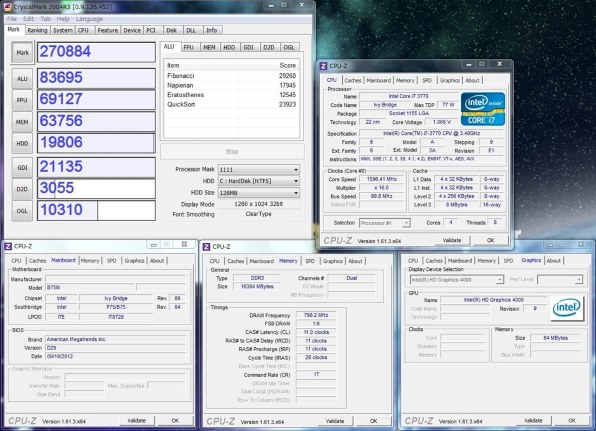Click the Intel Core i7 logo badge

483,109
